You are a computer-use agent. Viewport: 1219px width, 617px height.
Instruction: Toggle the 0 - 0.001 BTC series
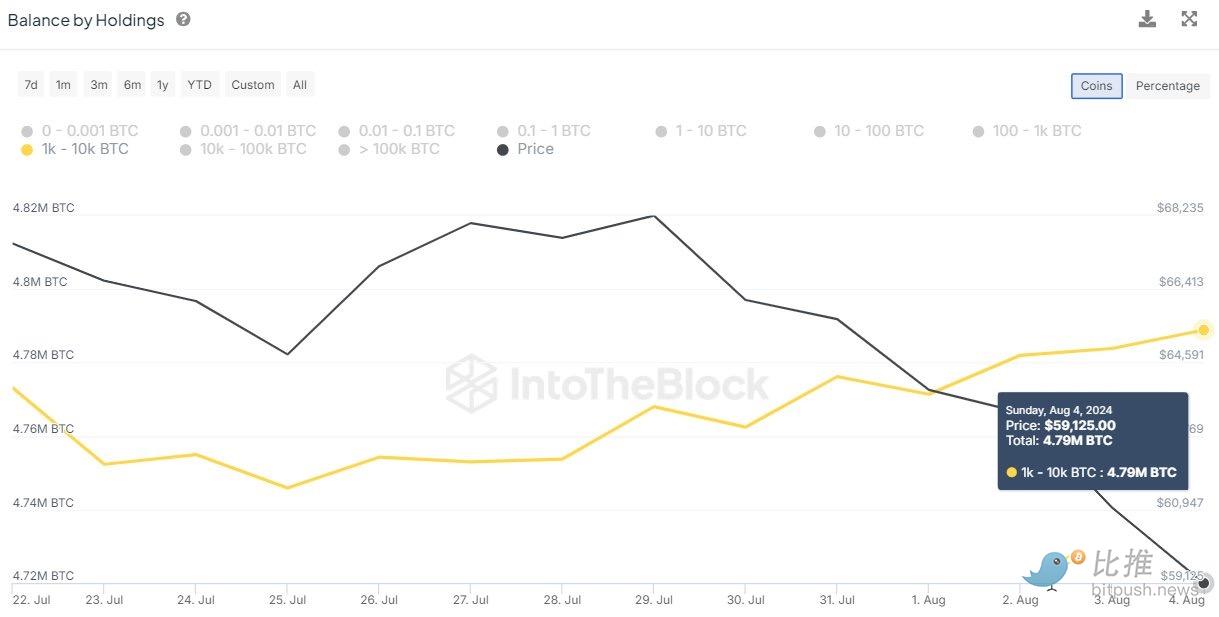click(x=80, y=131)
